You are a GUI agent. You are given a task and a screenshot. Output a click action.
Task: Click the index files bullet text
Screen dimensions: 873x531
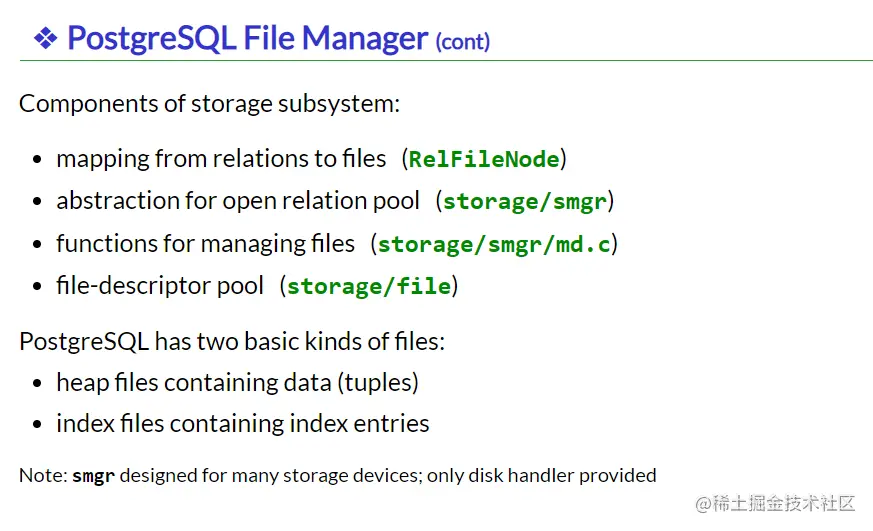click(243, 424)
